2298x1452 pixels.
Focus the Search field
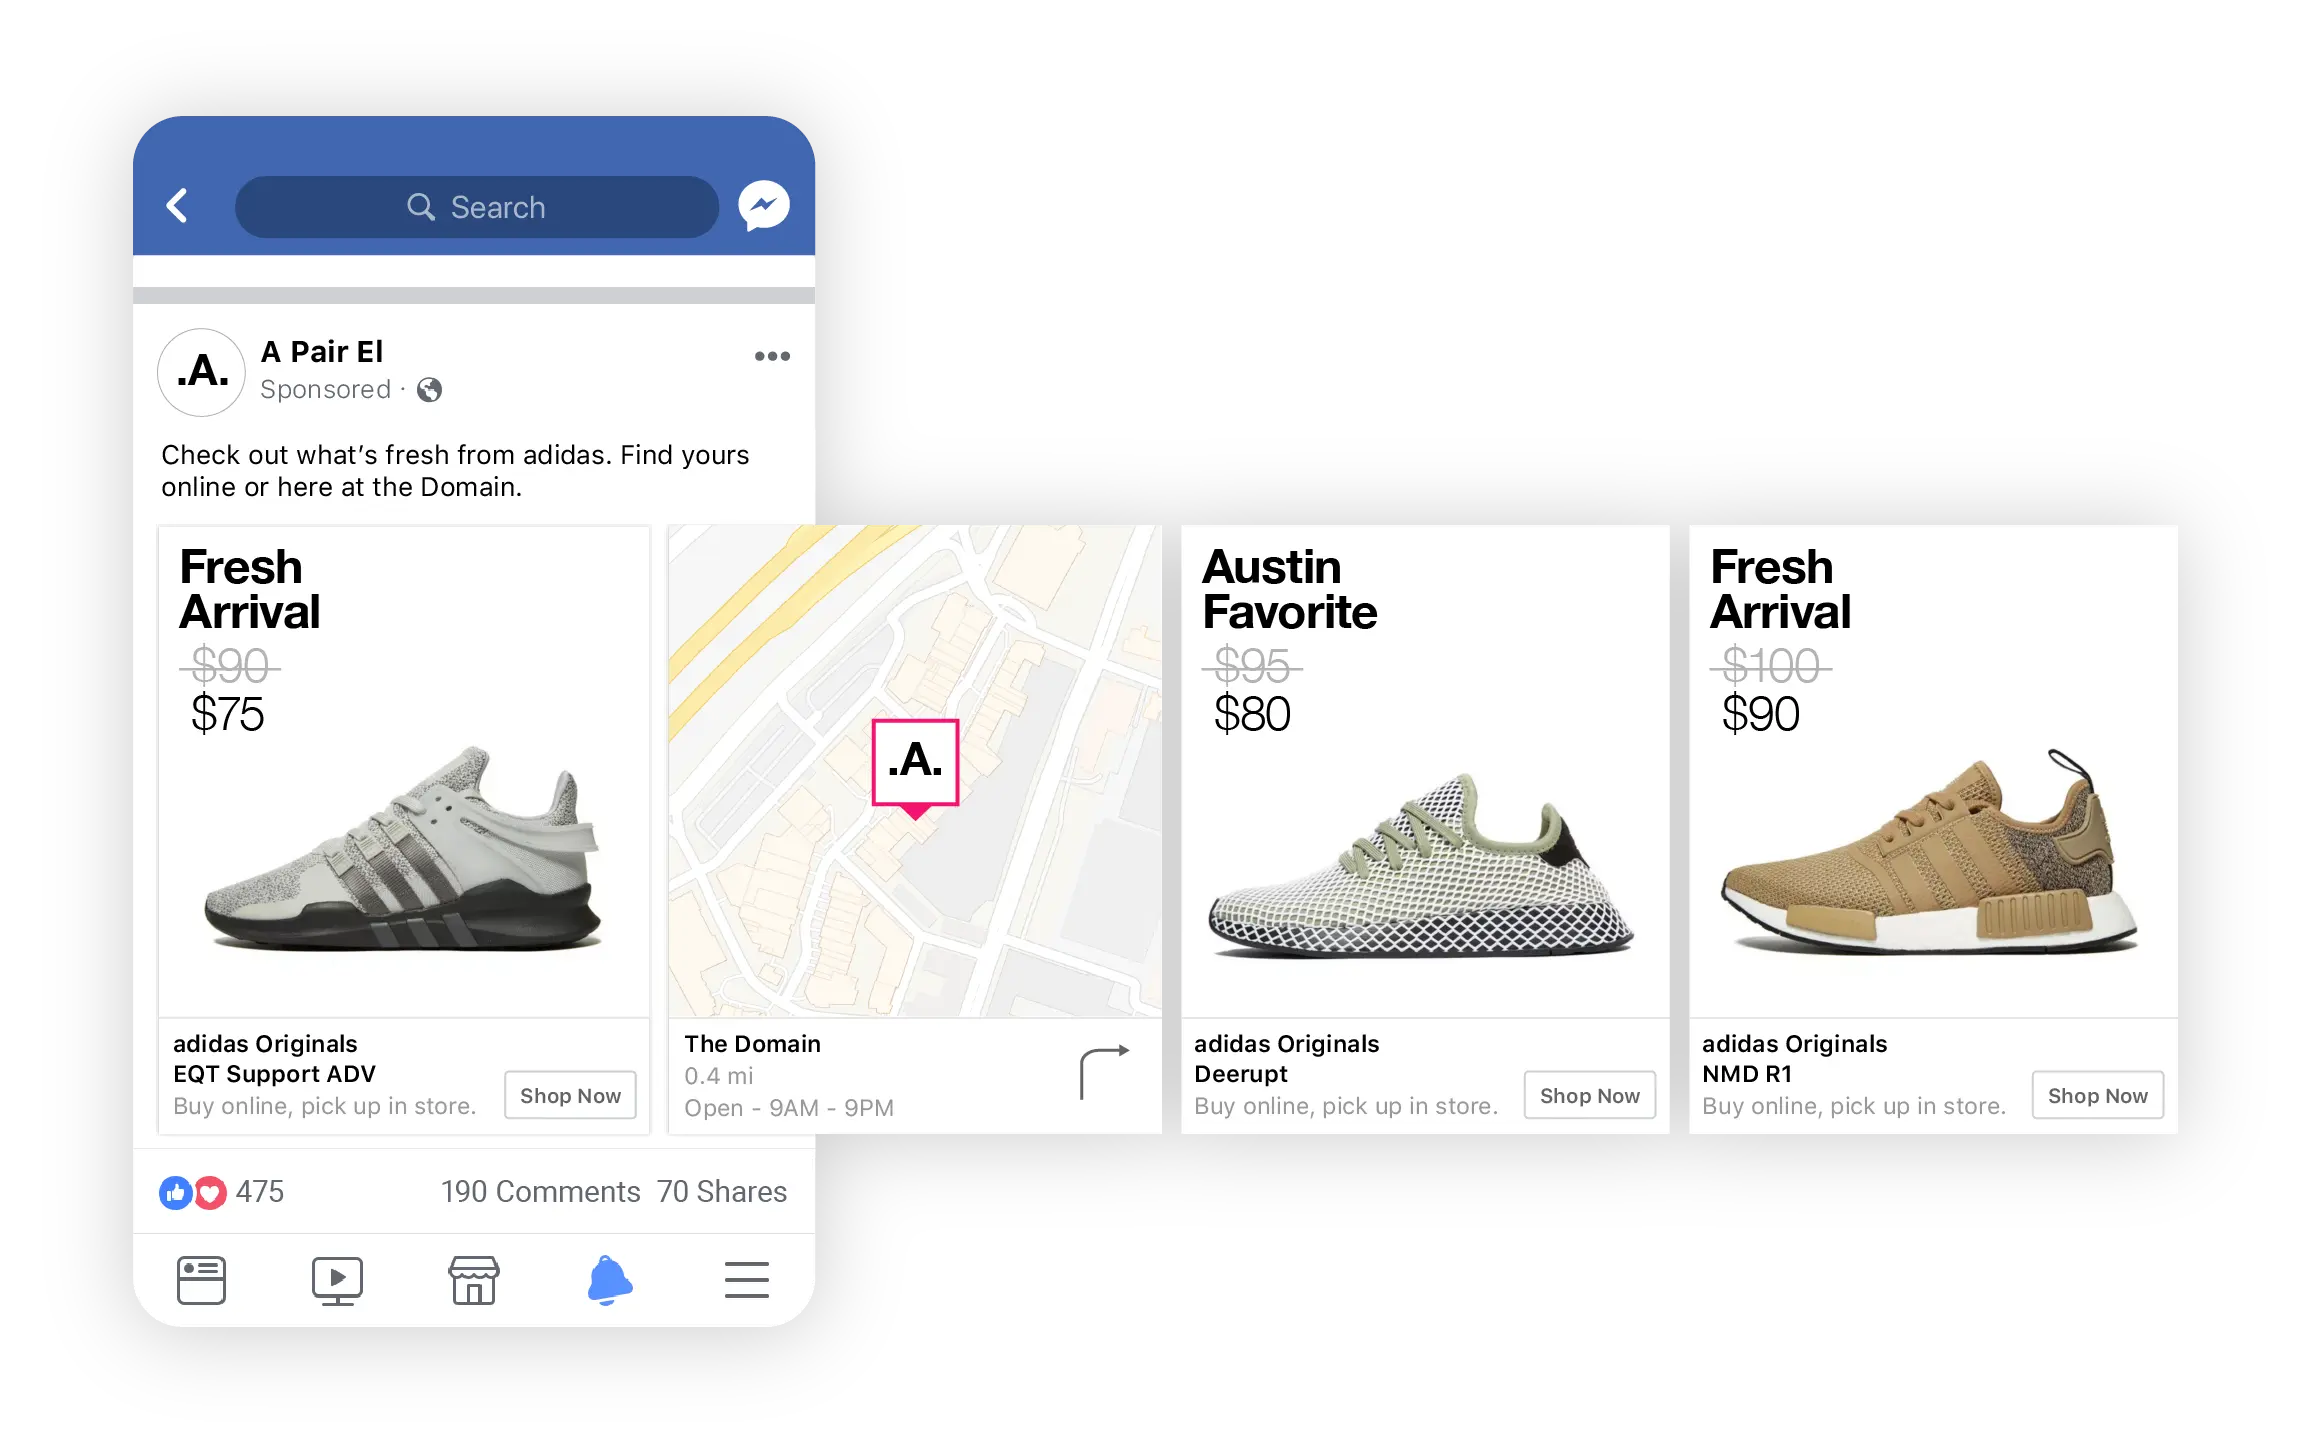click(477, 207)
